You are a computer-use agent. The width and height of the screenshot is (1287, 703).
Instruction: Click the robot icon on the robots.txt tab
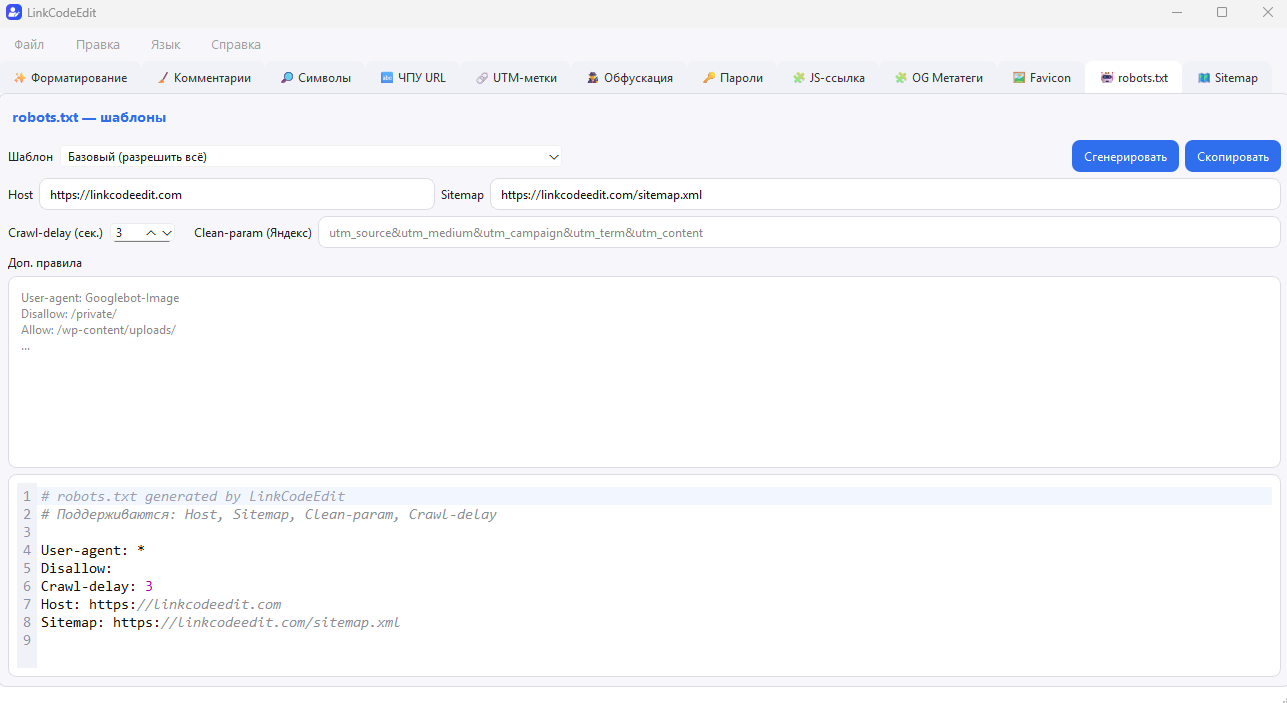pyautogui.click(x=1107, y=78)
